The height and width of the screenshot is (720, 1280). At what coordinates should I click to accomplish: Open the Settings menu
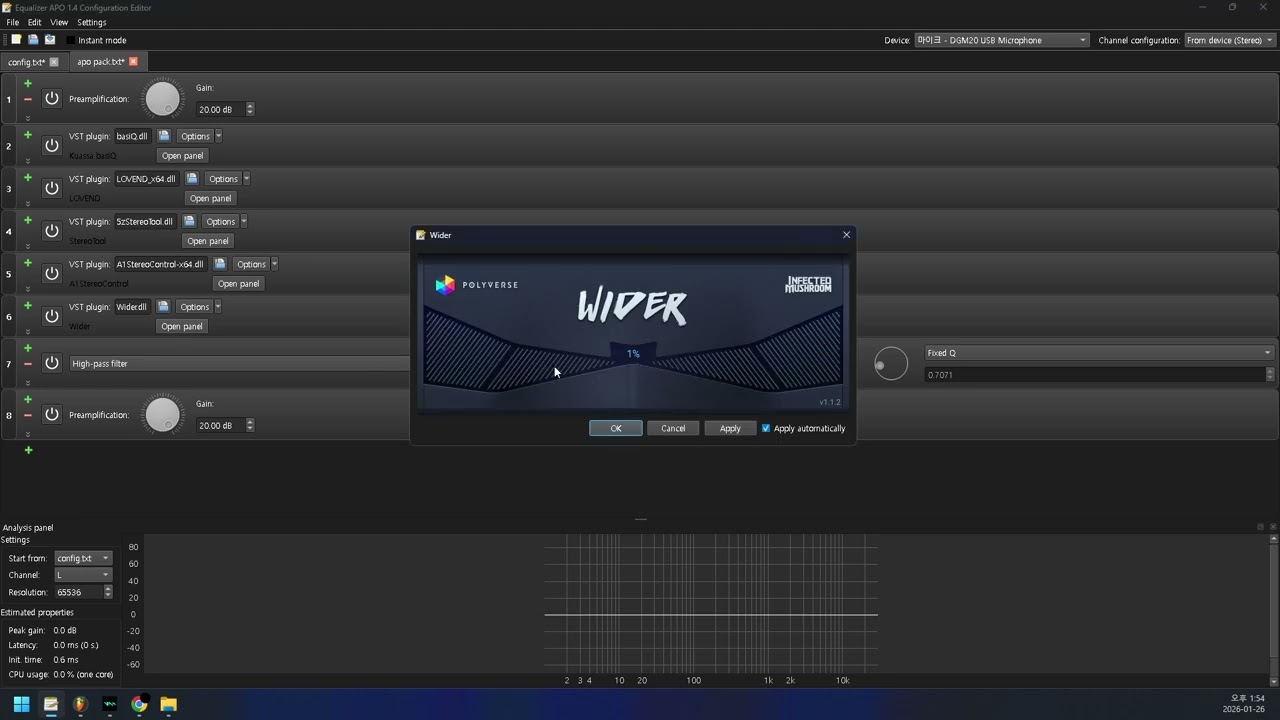pos(92,22)
